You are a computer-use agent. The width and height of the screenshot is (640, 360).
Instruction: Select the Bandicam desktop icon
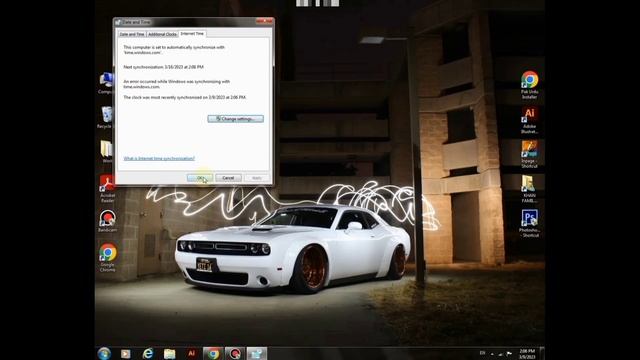click(x=107, y=221)
